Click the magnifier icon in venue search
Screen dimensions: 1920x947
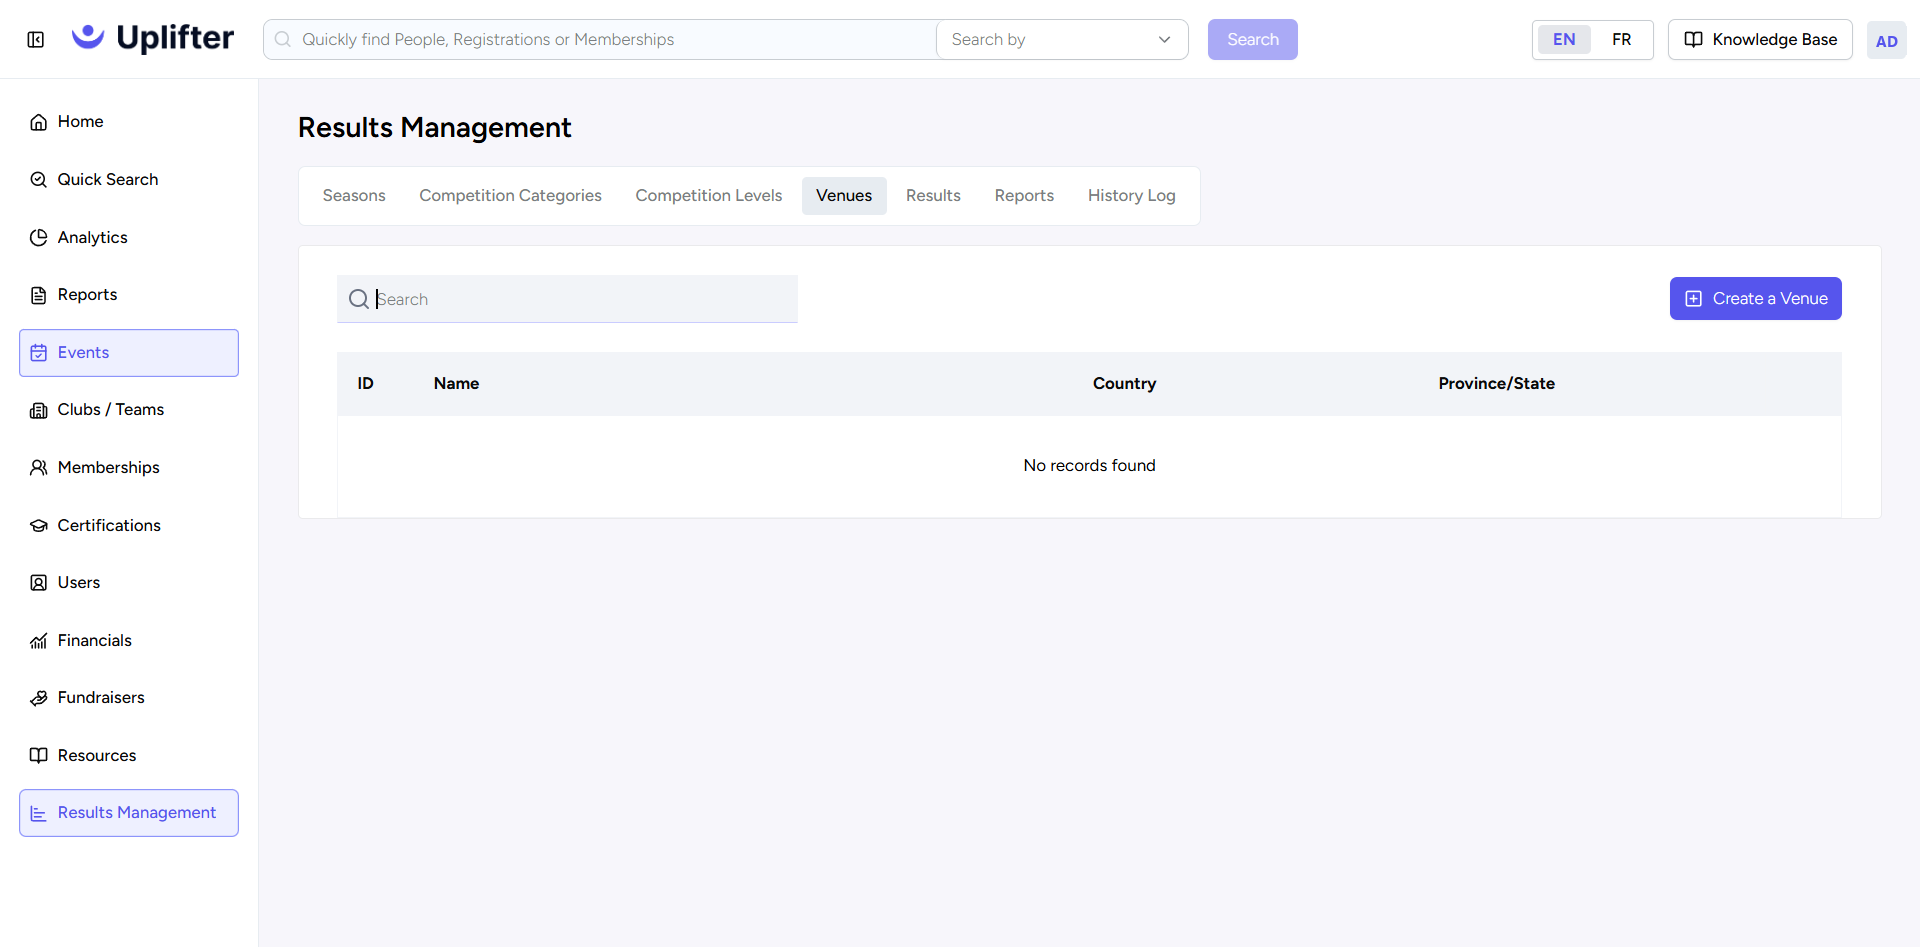coord(358,299)
